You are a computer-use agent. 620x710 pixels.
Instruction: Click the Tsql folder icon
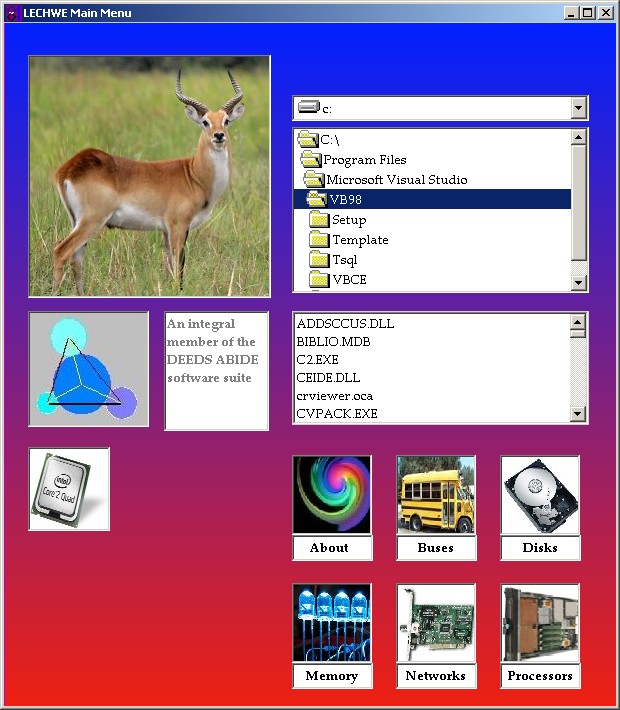click(x=319, y=259)
